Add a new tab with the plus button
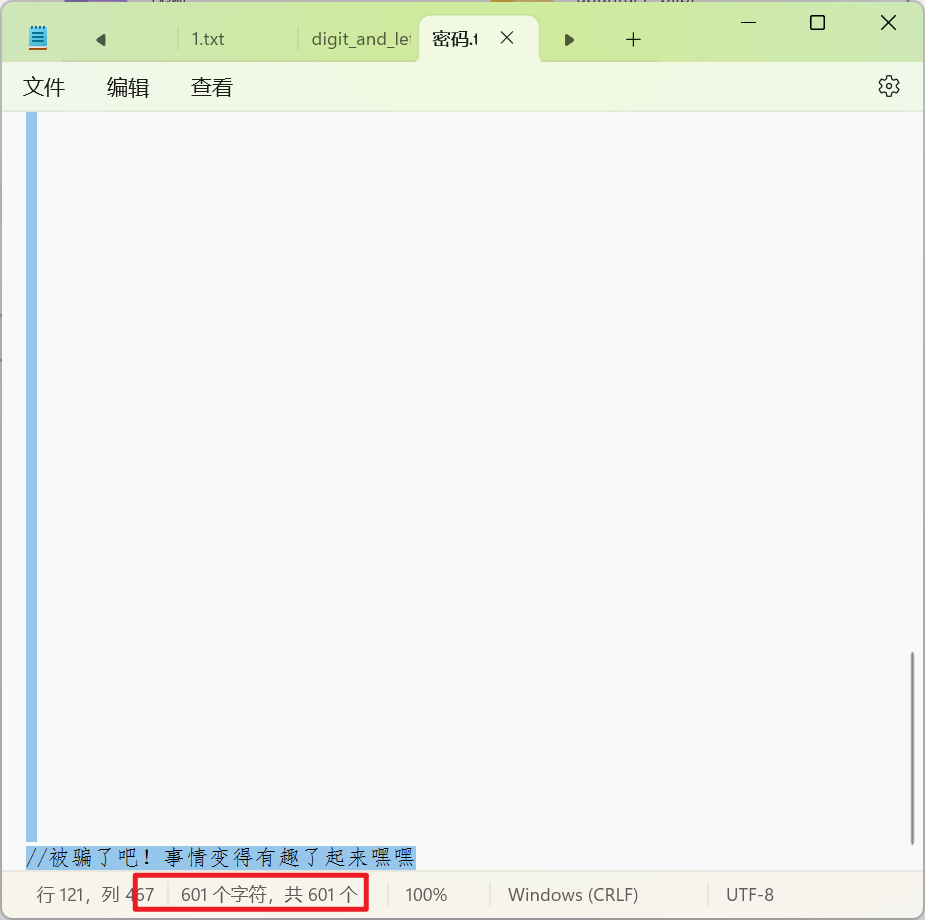The width and height of the screenshot is (925, 920). 632,39
